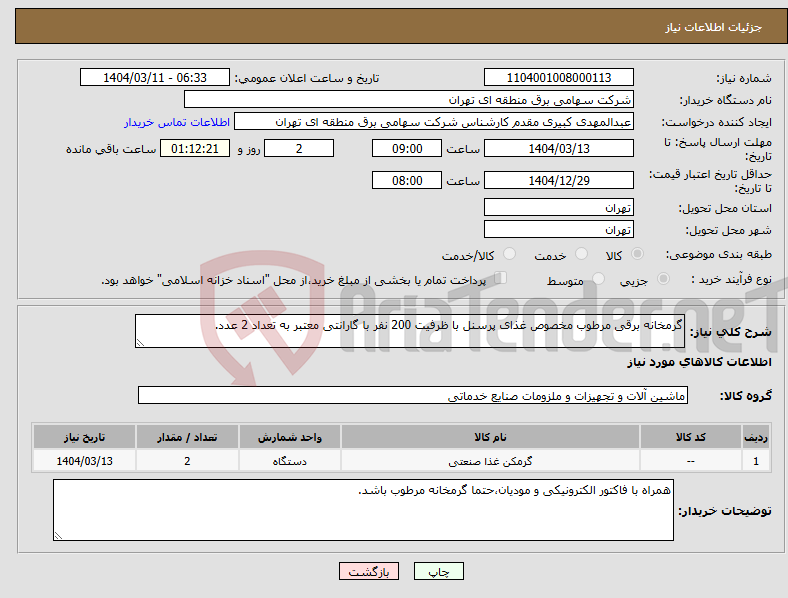Click the price validity date 1404/12/29 field
The height and width of the screenshot is (598, 788).
point(558,180)
